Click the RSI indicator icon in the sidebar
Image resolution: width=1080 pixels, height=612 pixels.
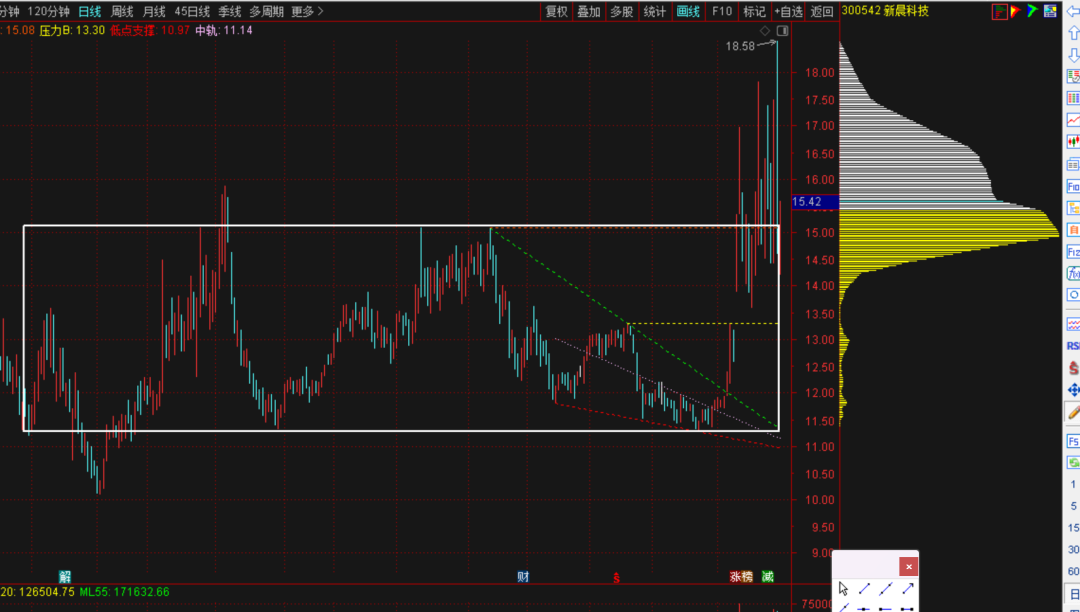(1073, 346)
